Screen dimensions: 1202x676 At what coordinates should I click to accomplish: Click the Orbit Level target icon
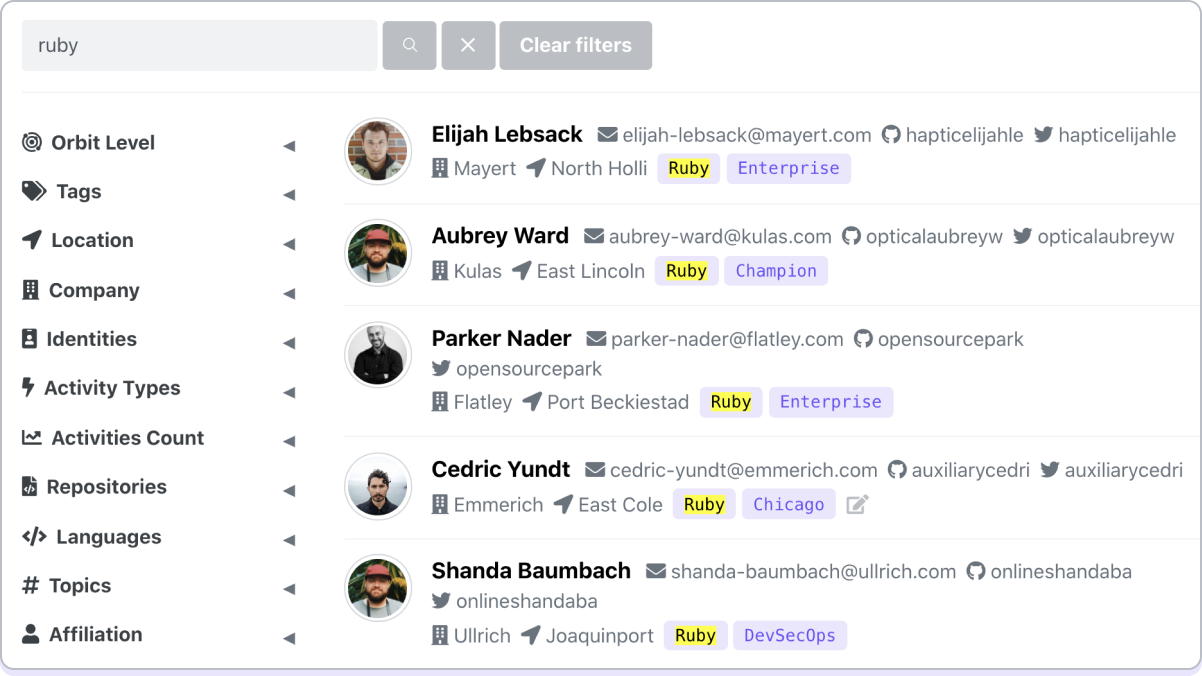(x=32, y=143)
